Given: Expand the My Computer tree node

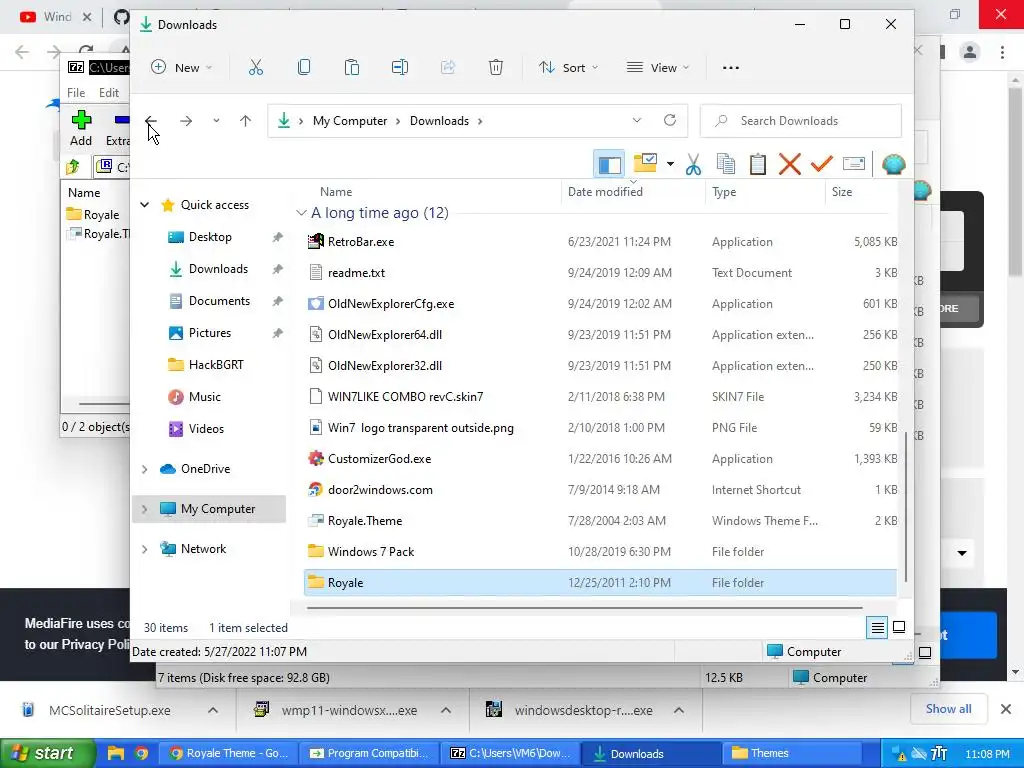Looking at the screenshot, I should pos(144,509).
